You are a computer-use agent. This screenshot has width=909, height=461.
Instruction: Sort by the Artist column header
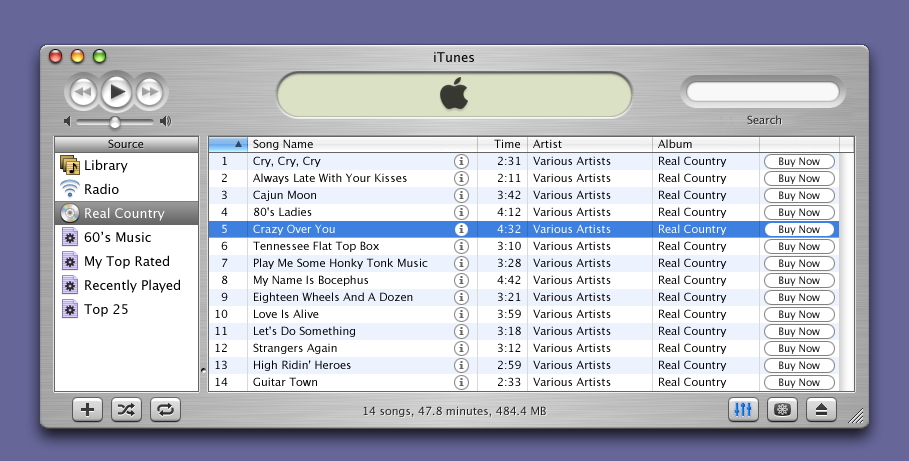(x=590, y=144)
